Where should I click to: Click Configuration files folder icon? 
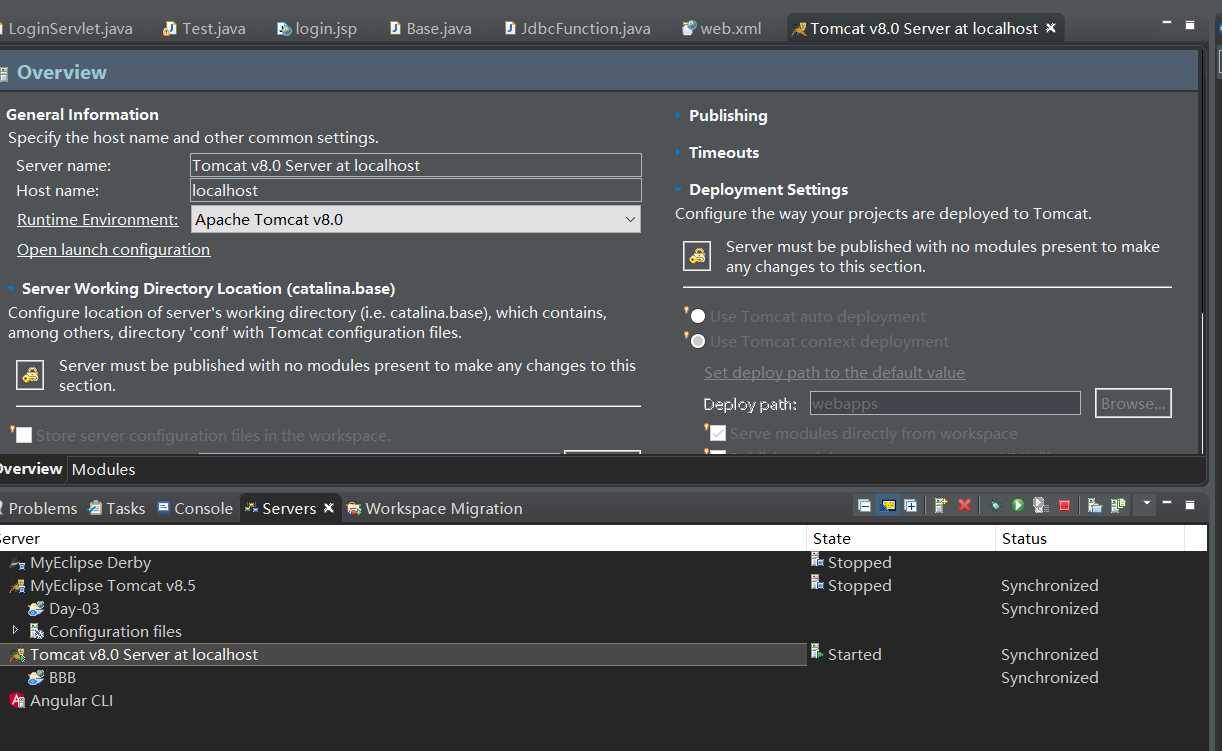pyautogui.click(x=36, y=632)
